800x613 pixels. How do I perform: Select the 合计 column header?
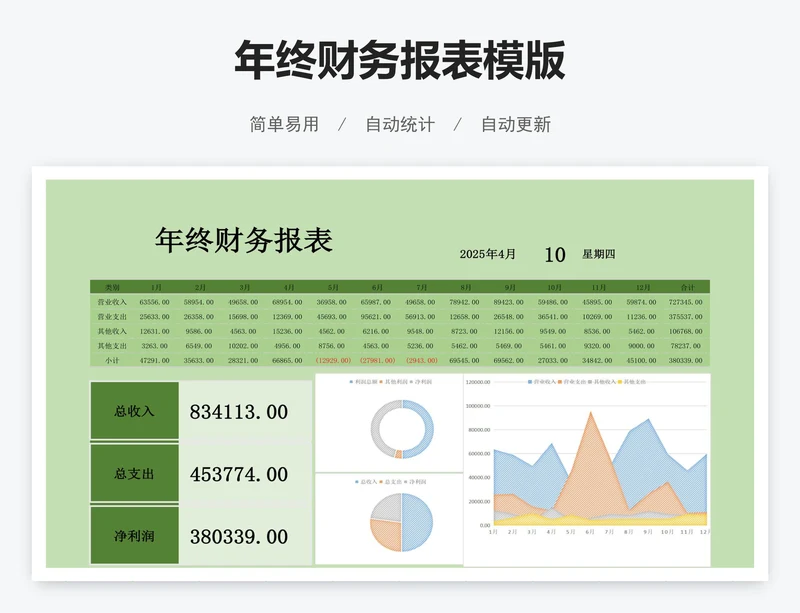687,287
